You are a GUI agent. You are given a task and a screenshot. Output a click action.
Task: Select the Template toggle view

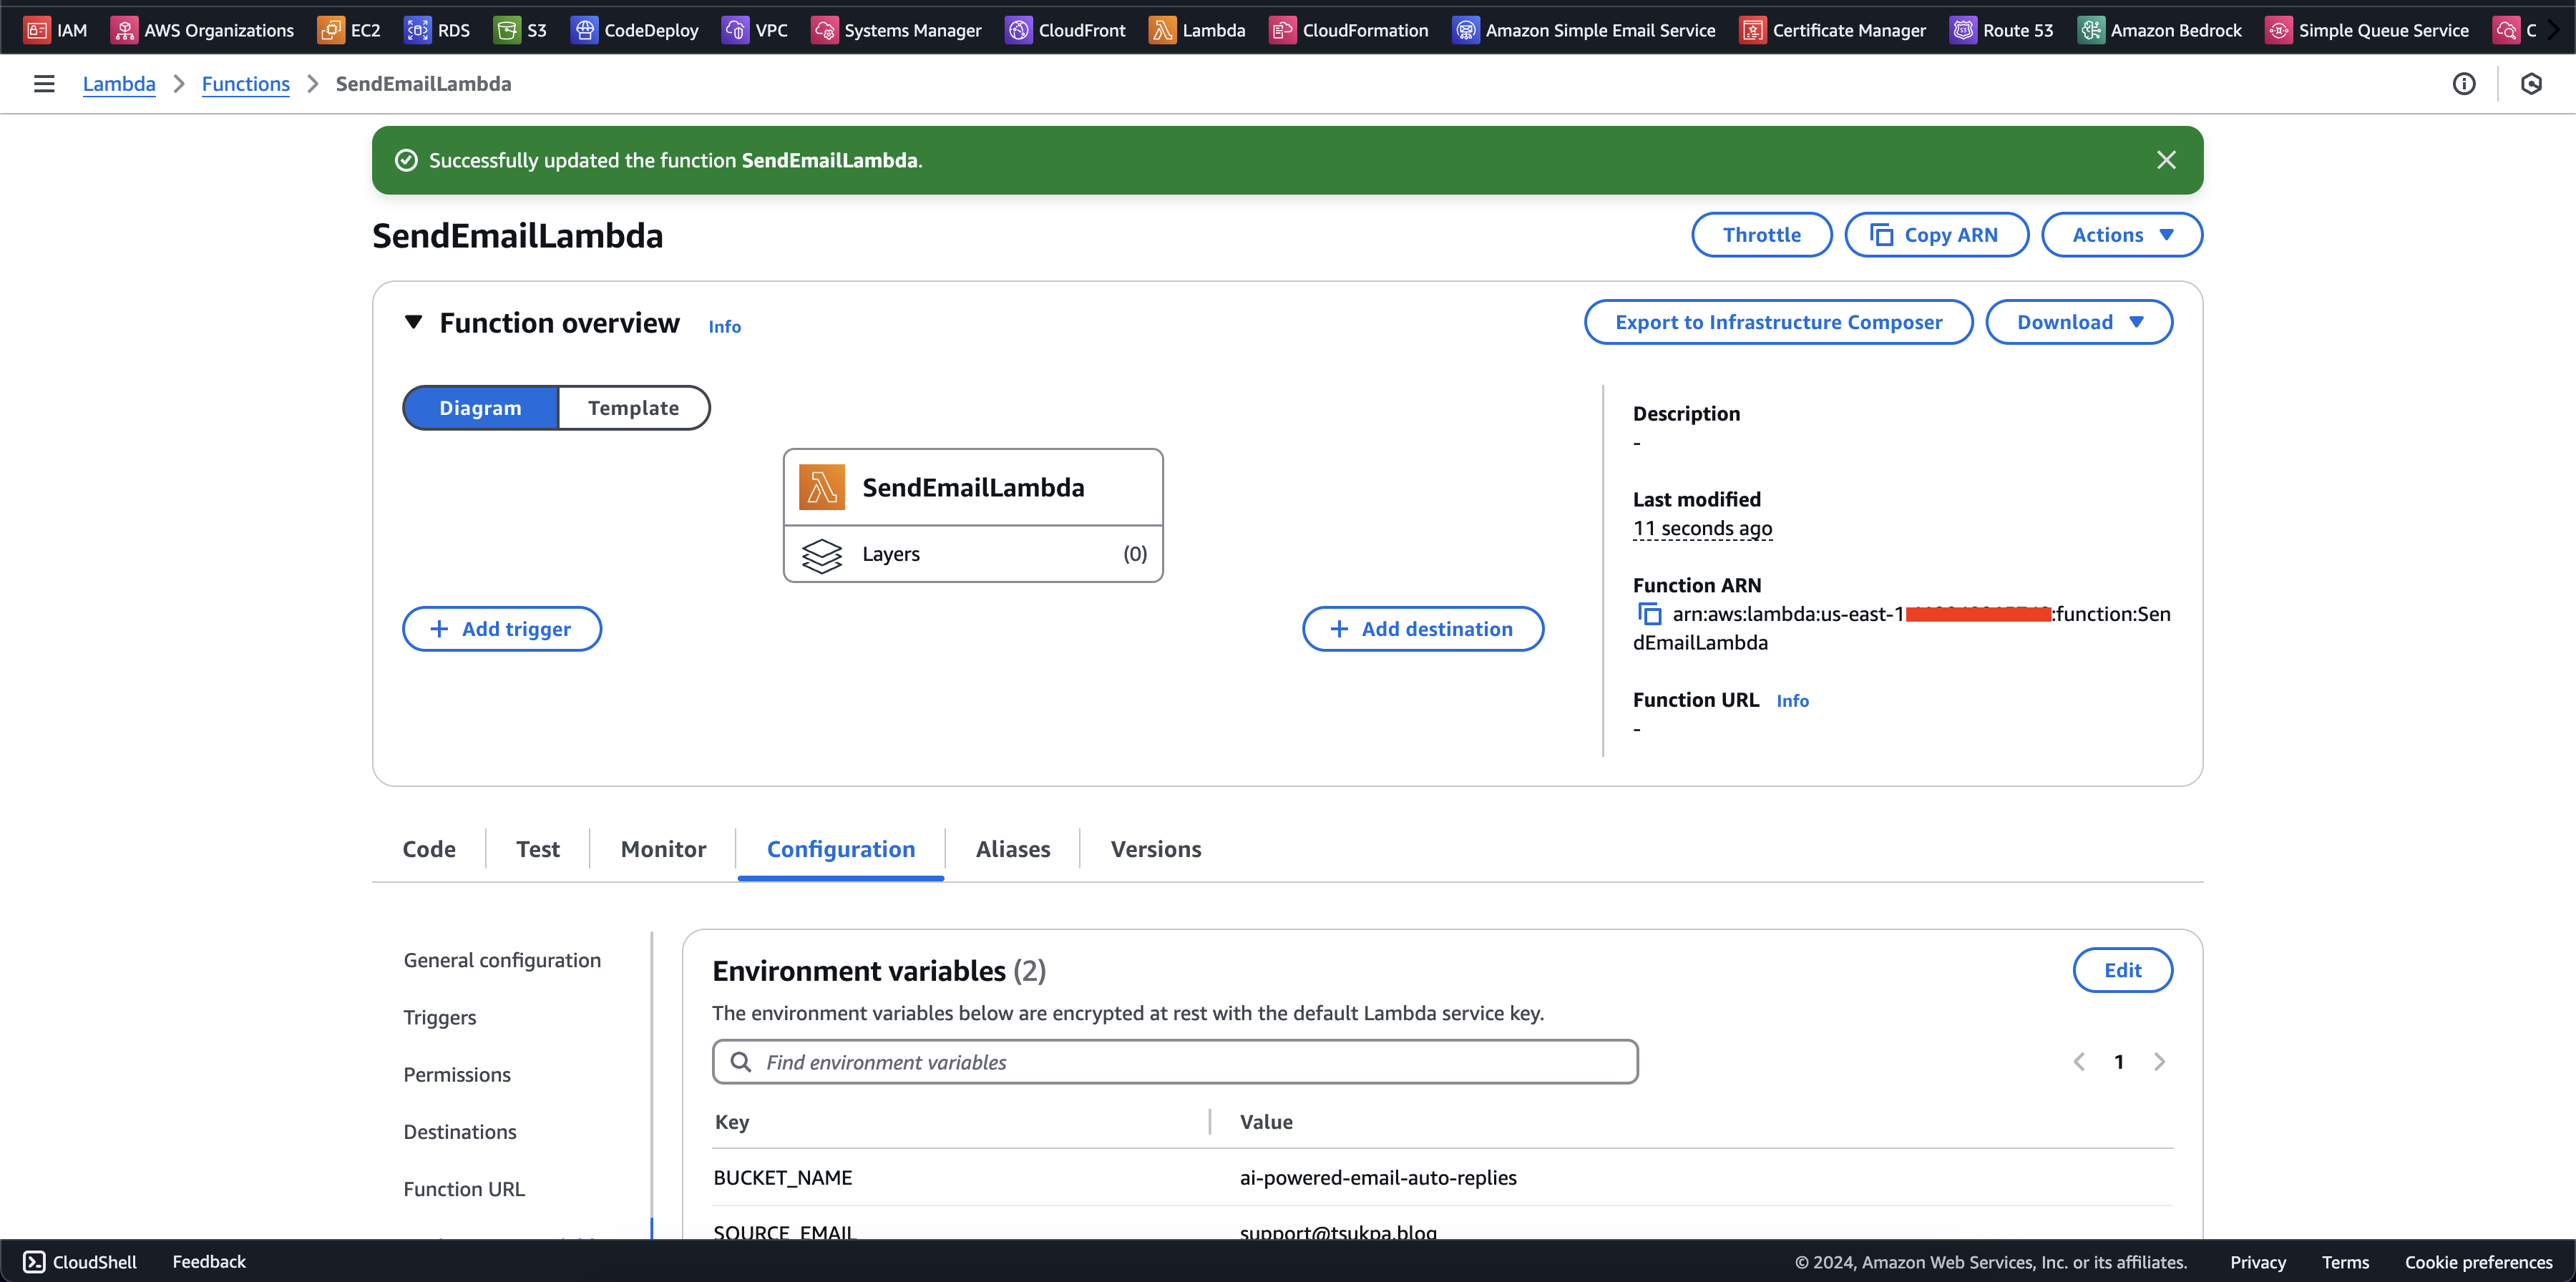633,407
